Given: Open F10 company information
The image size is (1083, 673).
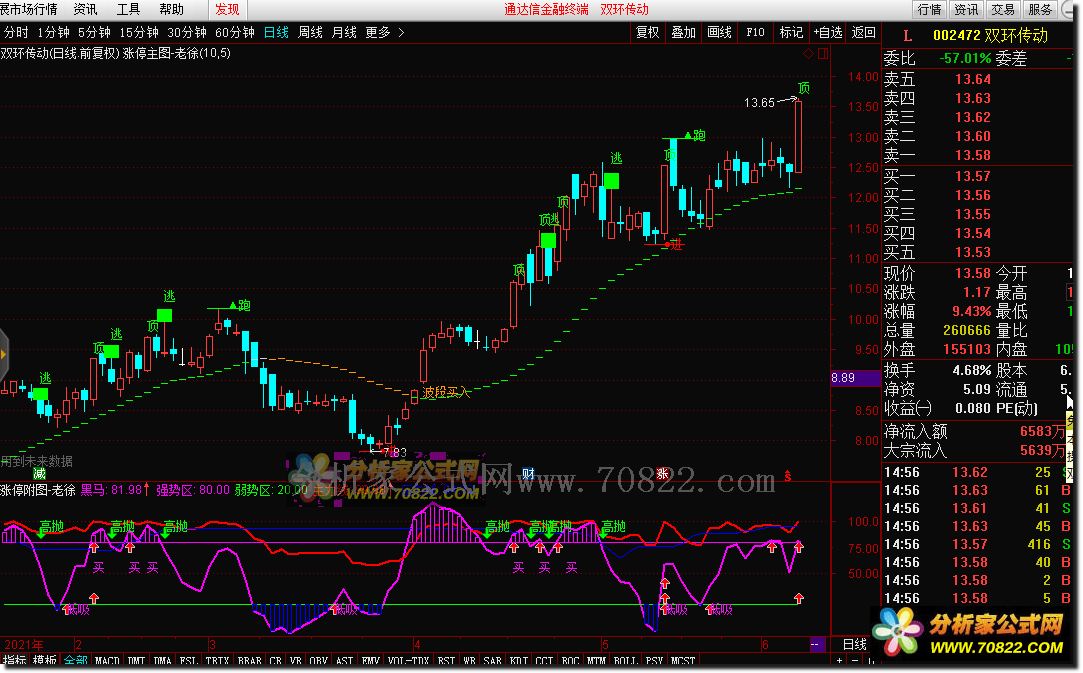Looking at the screenshot, I should (x=756, y=32).
